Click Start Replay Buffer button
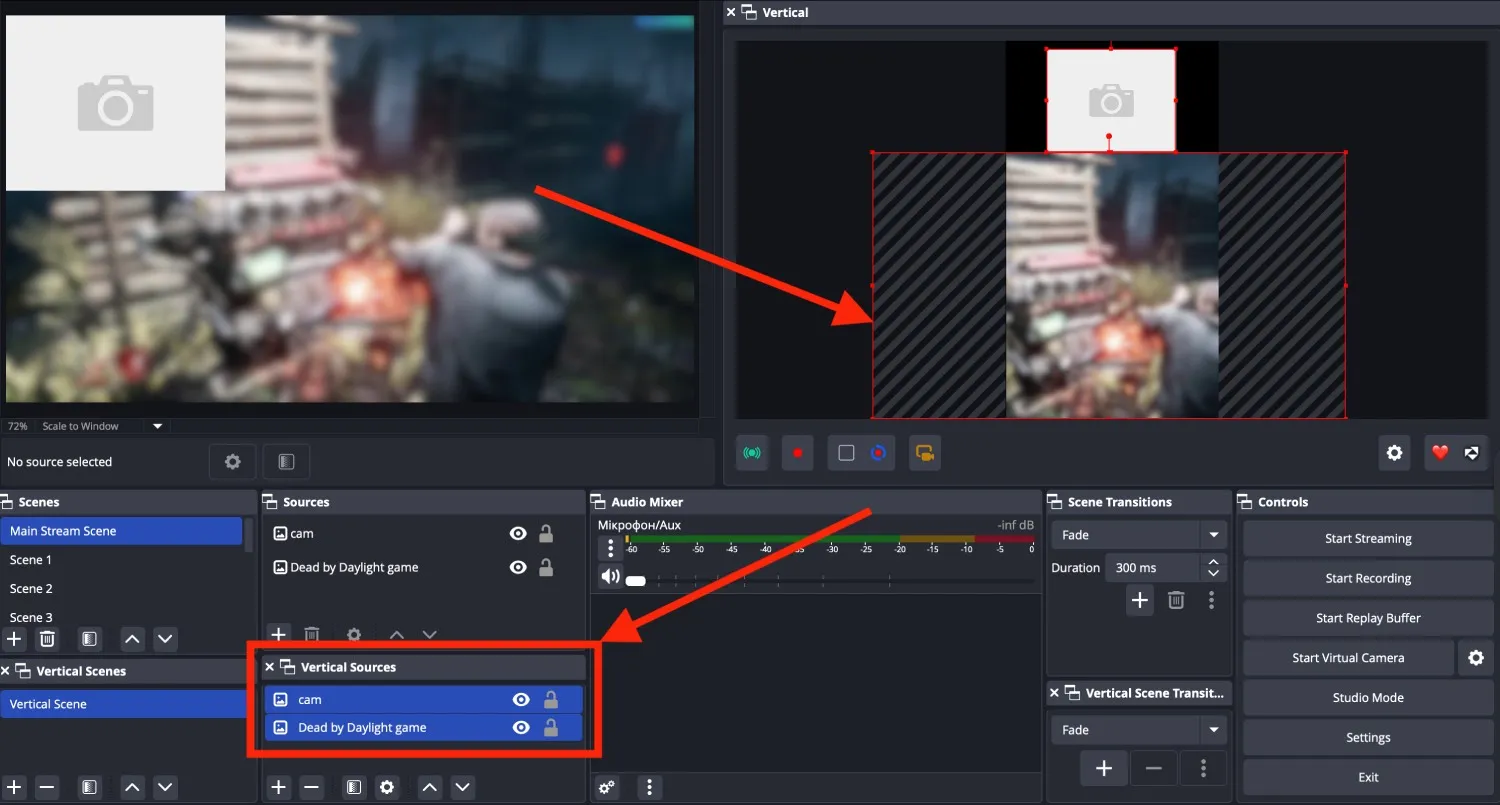Image resolution: width=1500 pixels, height=805 pixels. (1368, 618)
